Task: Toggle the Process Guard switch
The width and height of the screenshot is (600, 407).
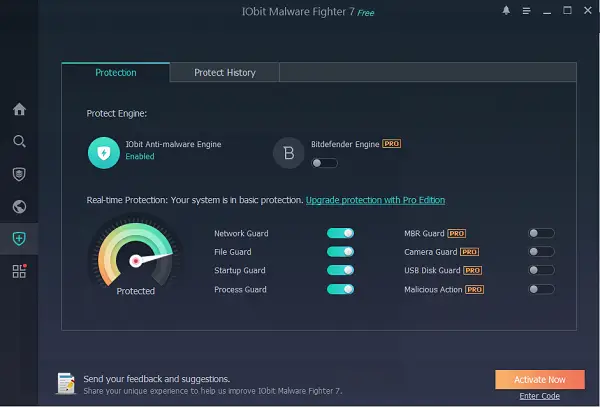Action: click(x=340, y=289)
